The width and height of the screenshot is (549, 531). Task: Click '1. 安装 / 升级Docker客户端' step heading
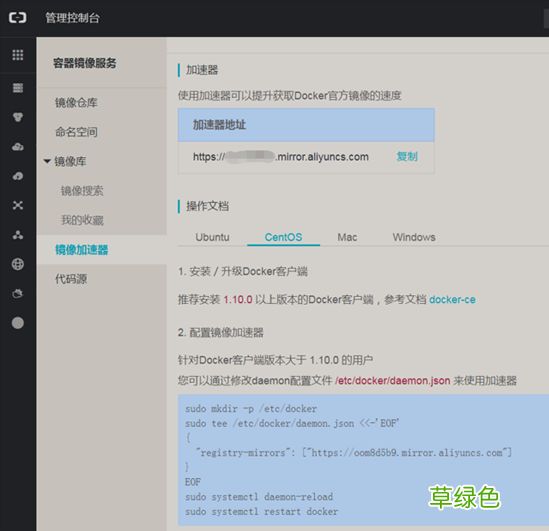[243, 271]
